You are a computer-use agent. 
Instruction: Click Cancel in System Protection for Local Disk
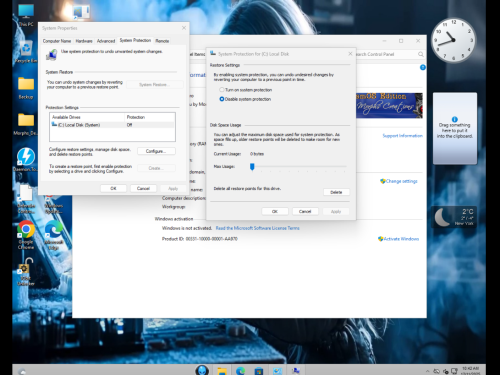point(305,212)
